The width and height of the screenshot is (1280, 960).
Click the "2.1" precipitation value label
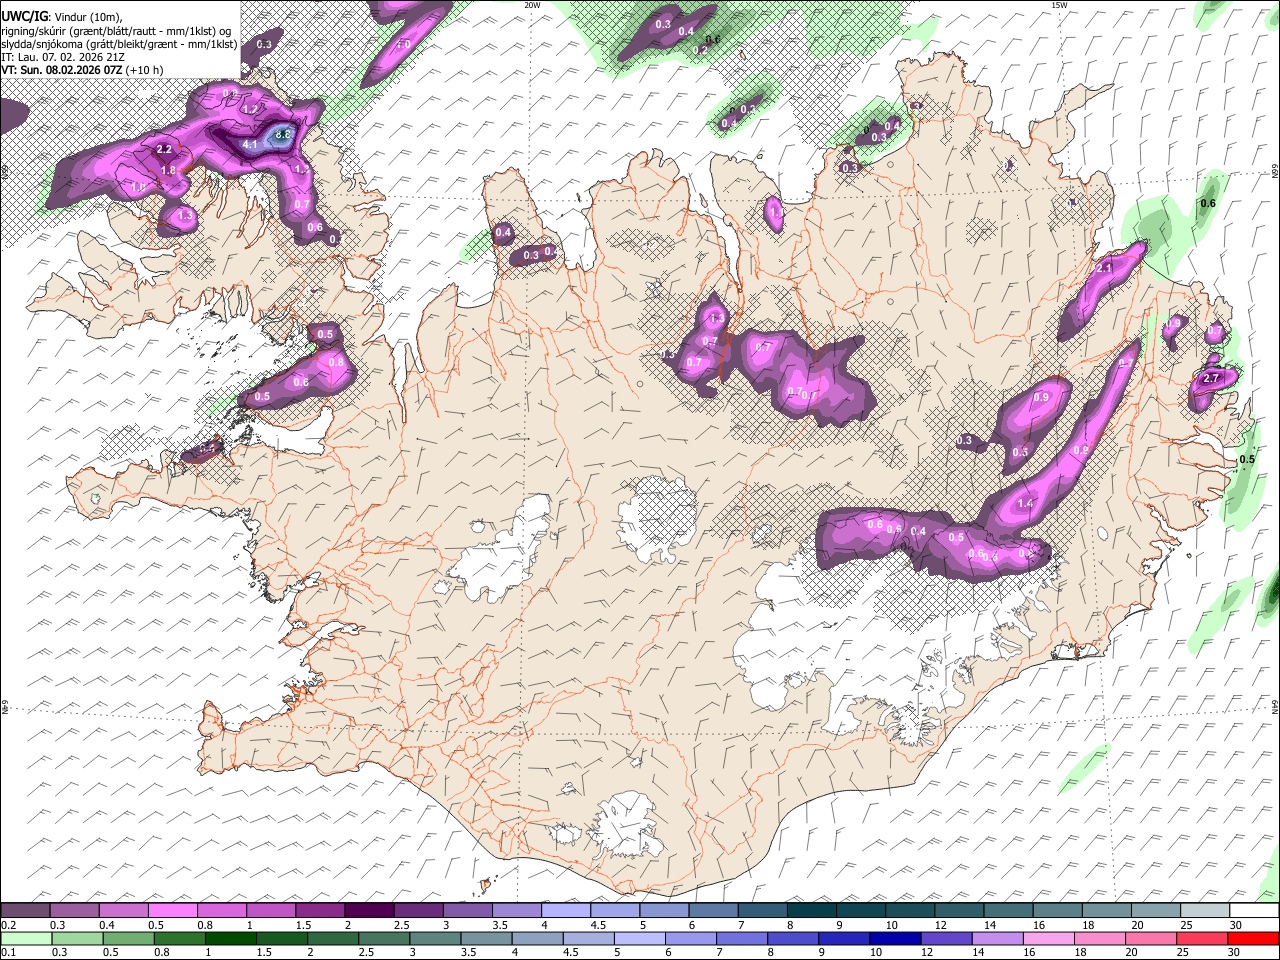click(1104, 268)
